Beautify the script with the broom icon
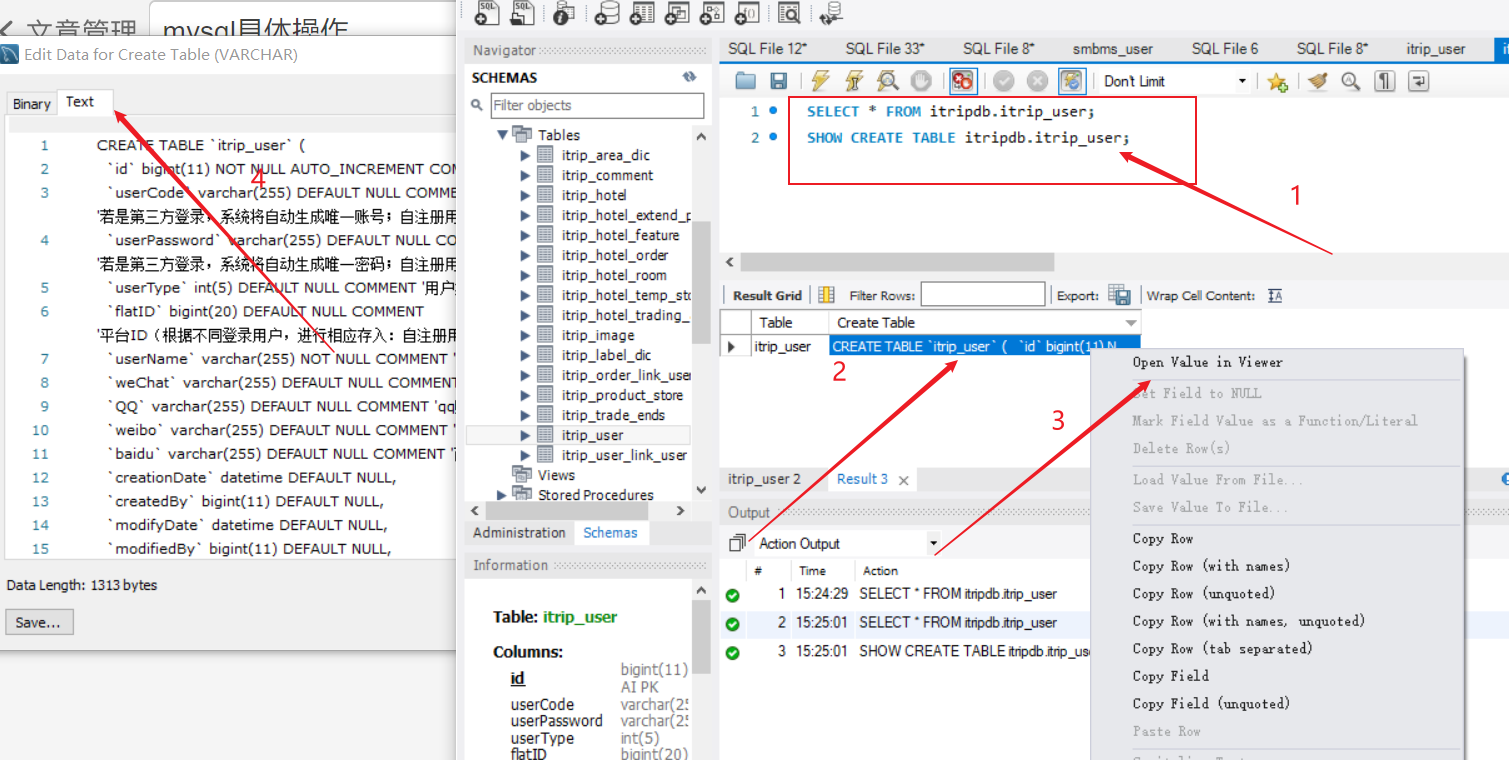 (1316, 80)
